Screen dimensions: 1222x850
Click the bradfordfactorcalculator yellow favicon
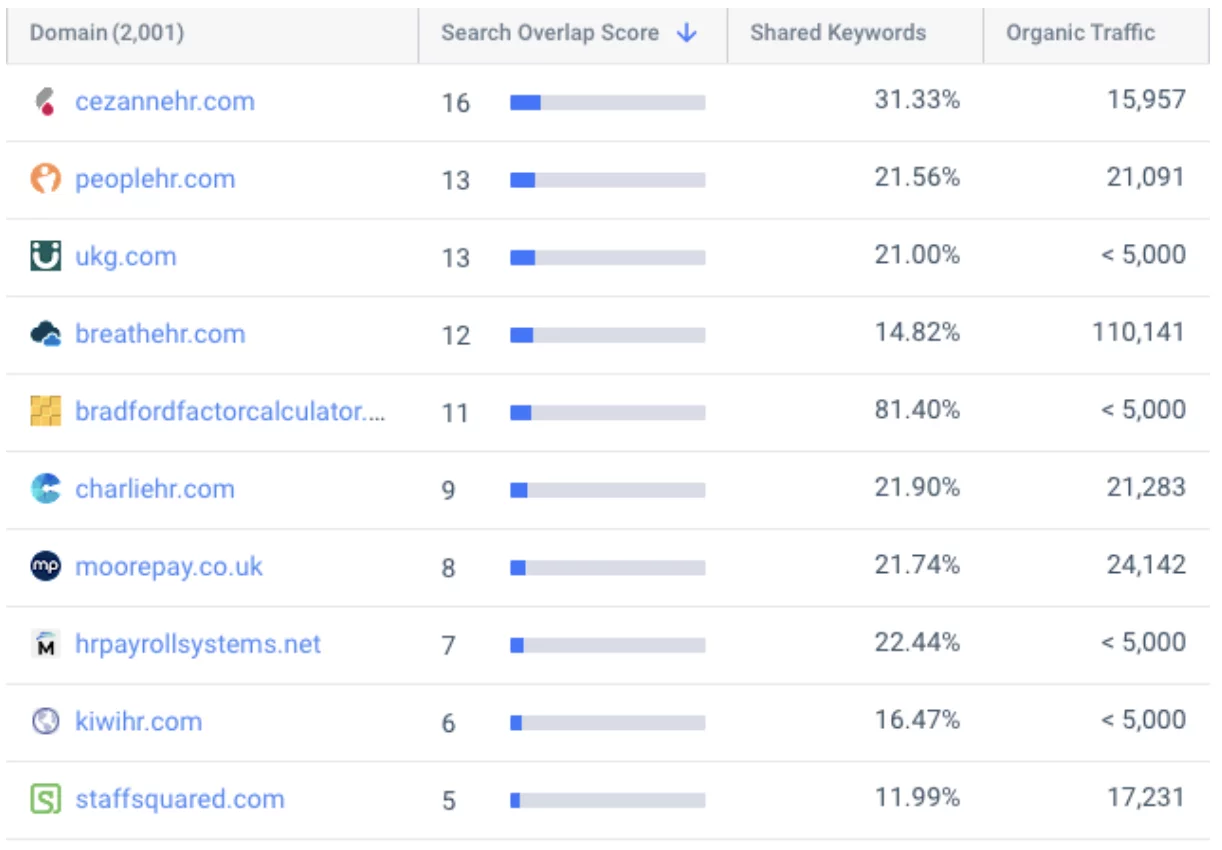(x=45, y=411)
